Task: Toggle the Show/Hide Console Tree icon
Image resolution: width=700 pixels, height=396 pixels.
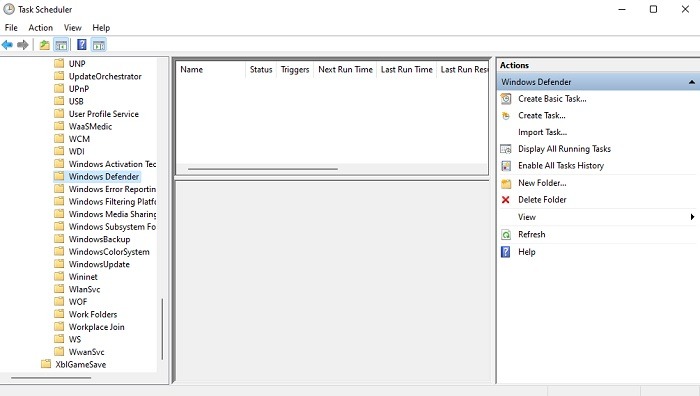Action: [61, 45]
